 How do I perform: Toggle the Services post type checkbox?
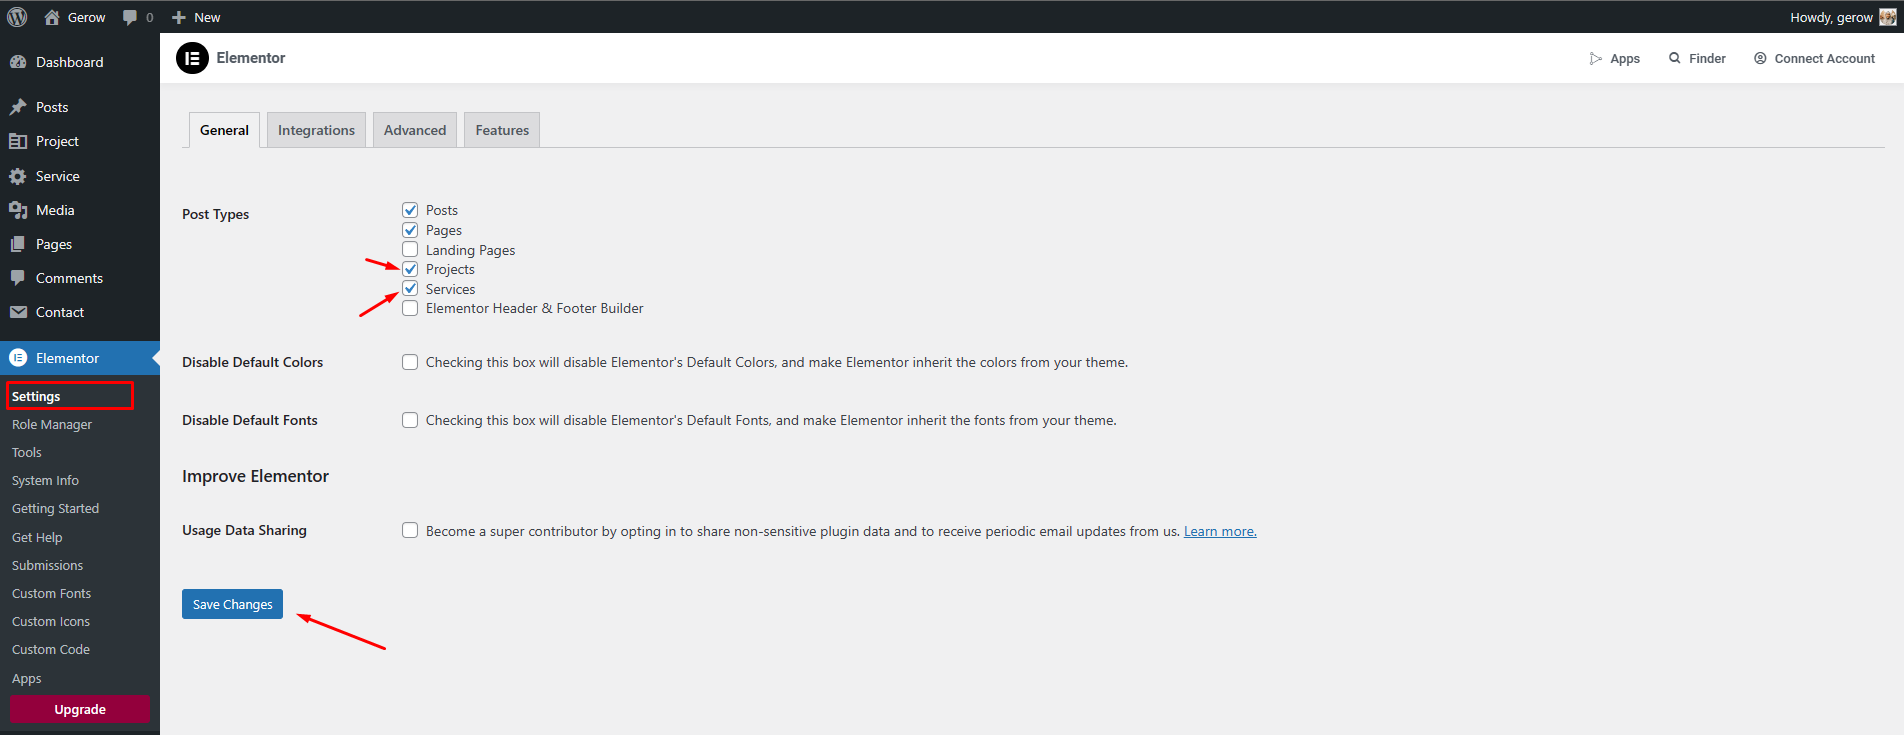410,288
